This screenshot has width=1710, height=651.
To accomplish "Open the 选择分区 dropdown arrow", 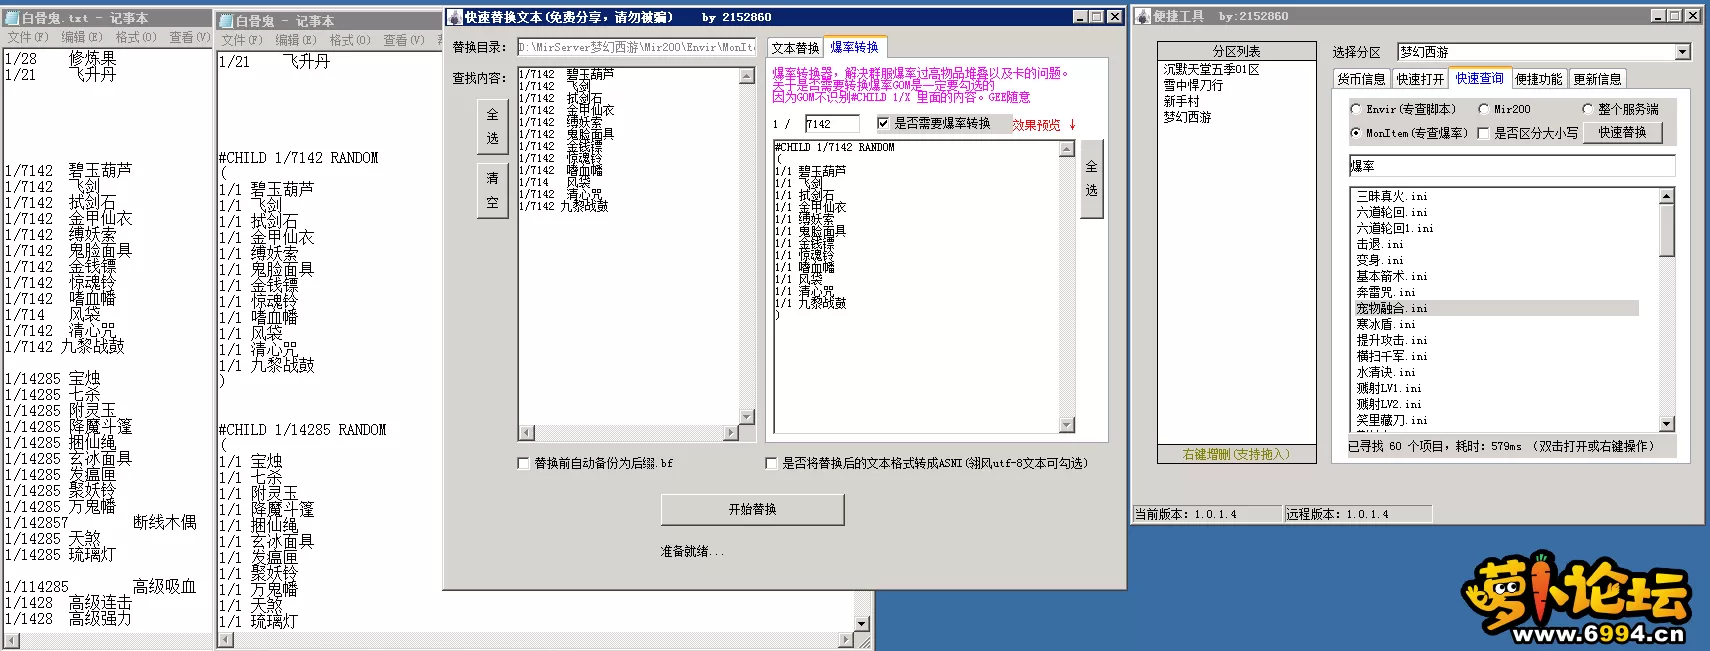I will click(x=1682, y=52).
